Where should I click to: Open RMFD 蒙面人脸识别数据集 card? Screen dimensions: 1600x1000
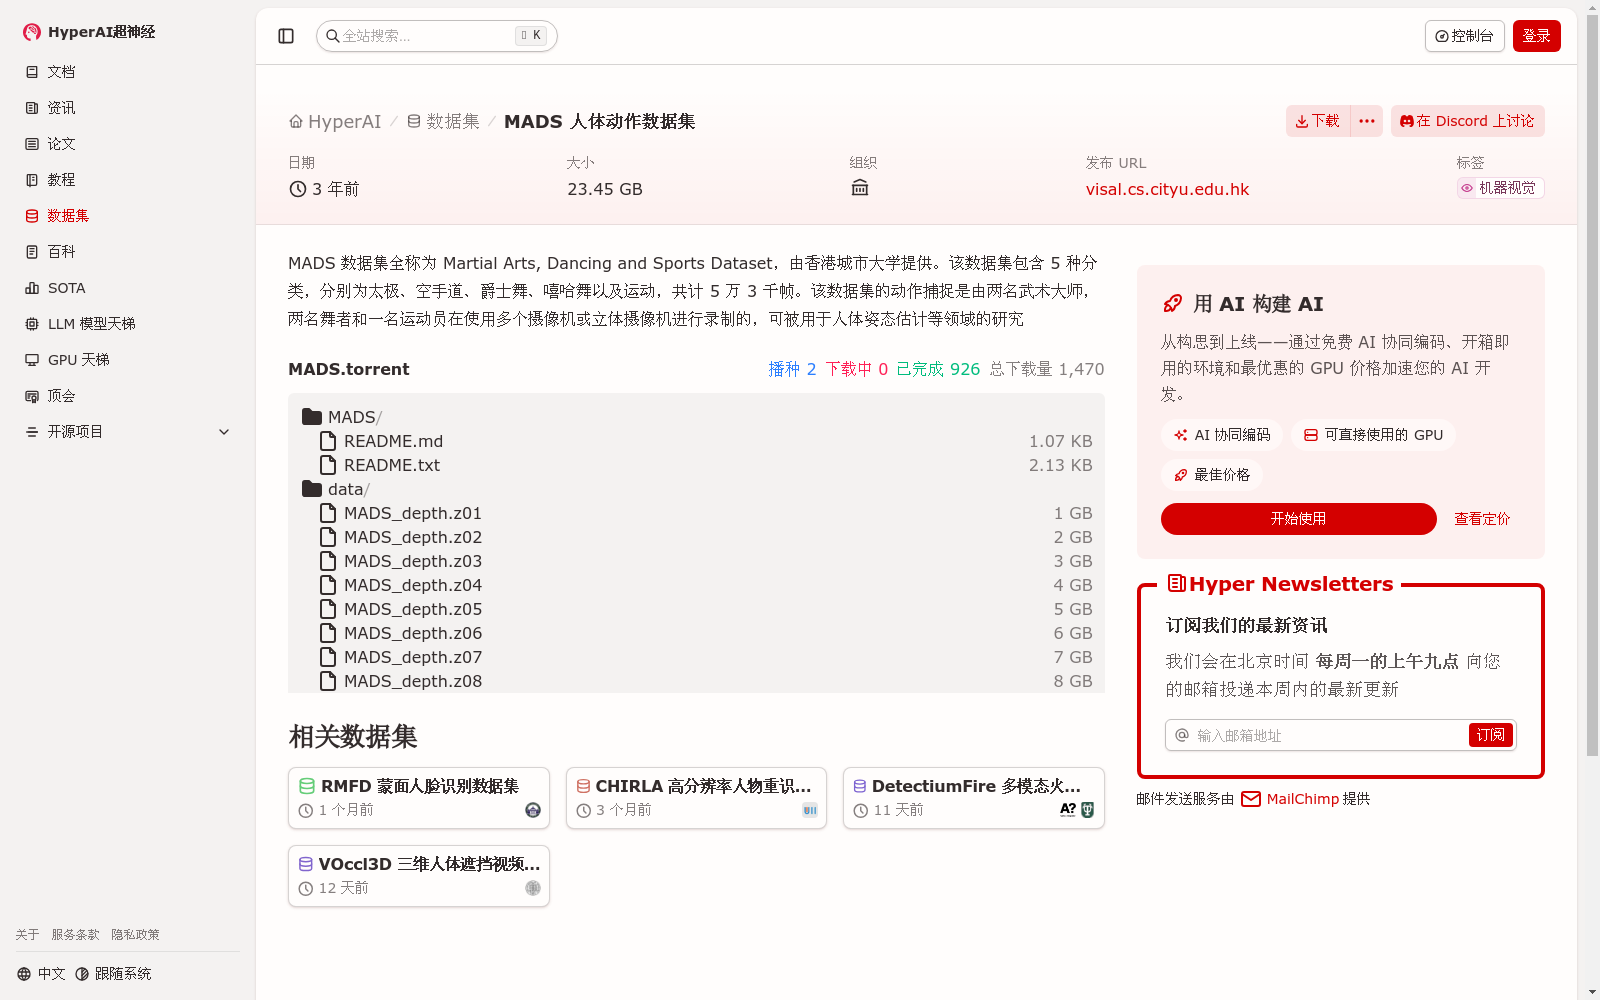(x=419, y=798)
